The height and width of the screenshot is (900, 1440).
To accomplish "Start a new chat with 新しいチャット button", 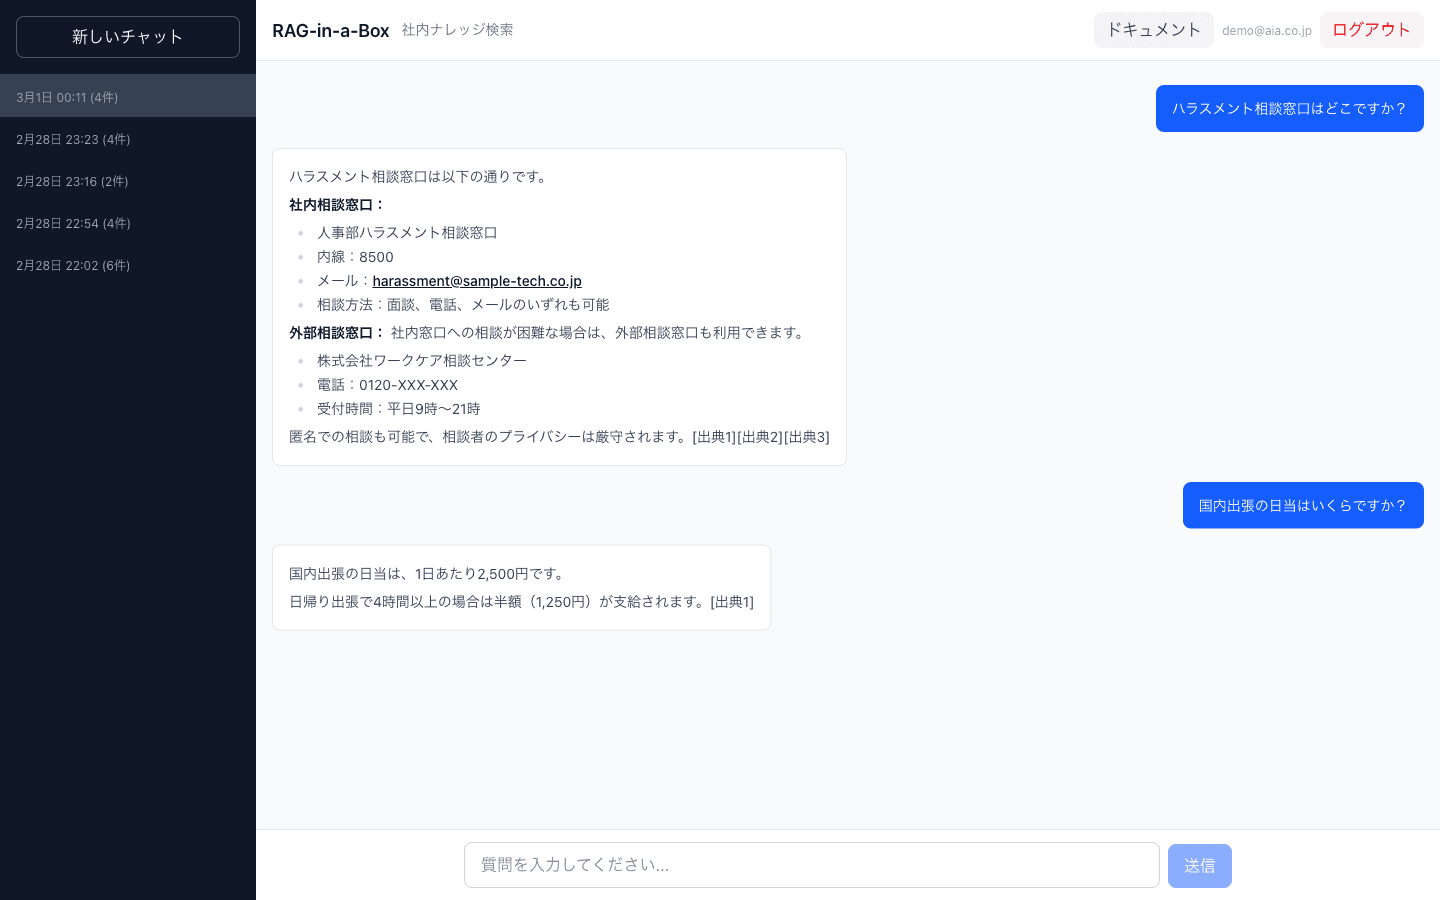I will (128, 37).
